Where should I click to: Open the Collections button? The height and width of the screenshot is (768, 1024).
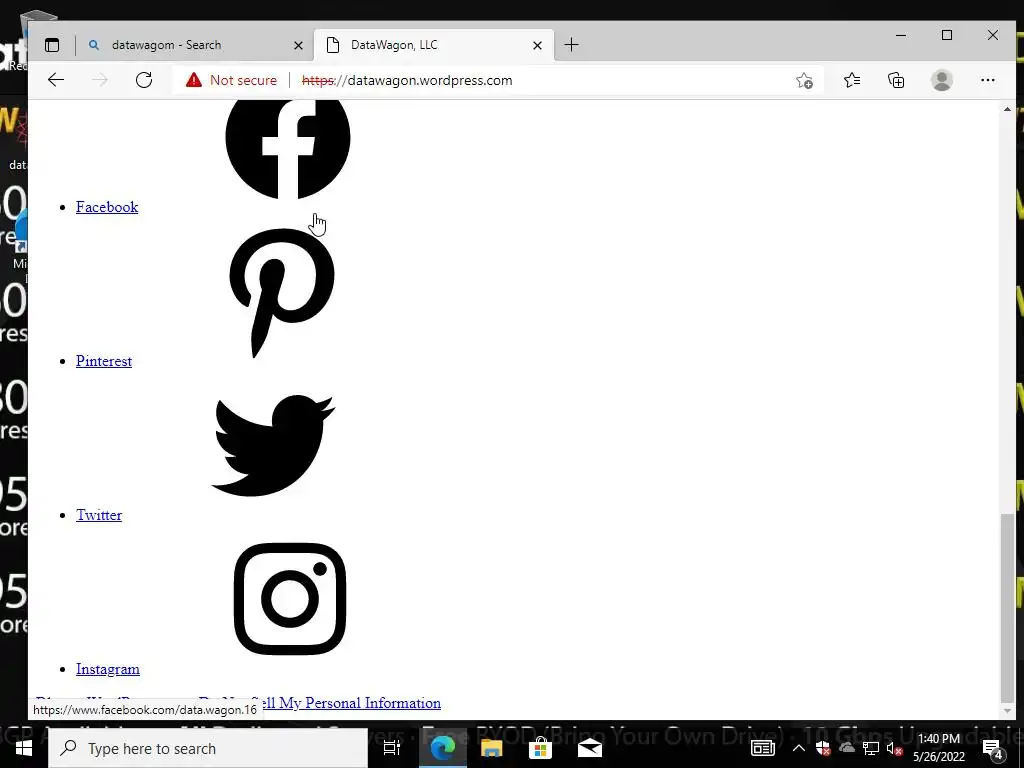(896, 80)
